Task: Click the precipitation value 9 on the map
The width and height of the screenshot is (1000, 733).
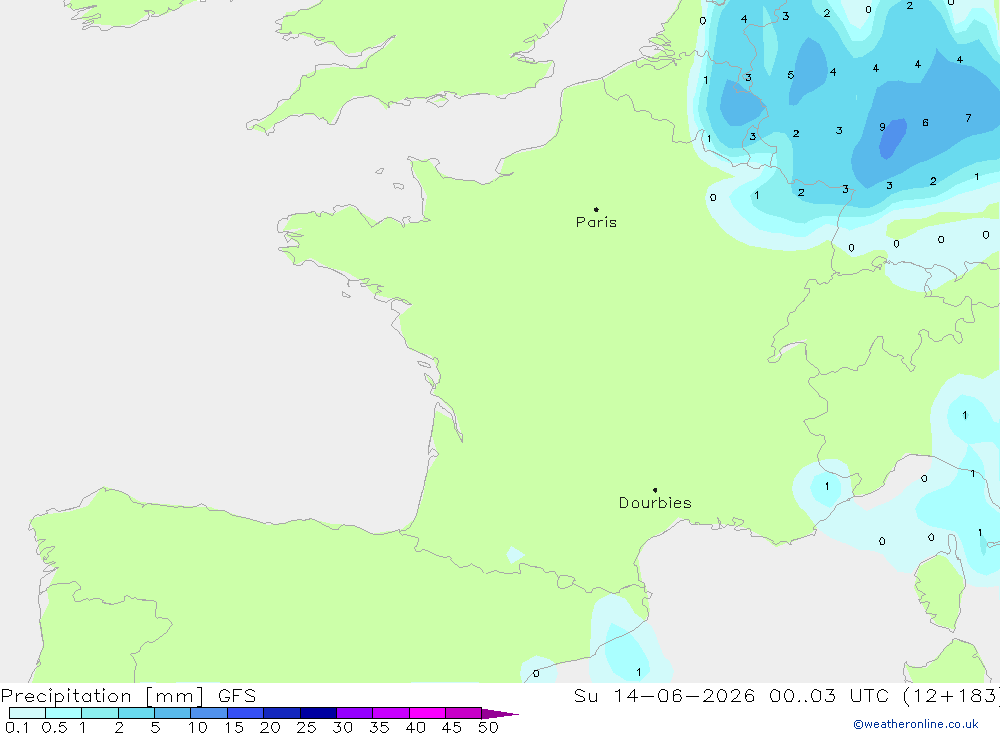Action: [882, 127]
